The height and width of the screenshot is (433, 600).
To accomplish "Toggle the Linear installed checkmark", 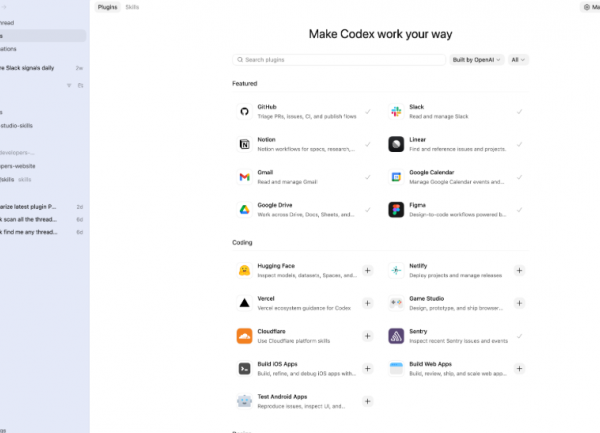I will (519, 144).
